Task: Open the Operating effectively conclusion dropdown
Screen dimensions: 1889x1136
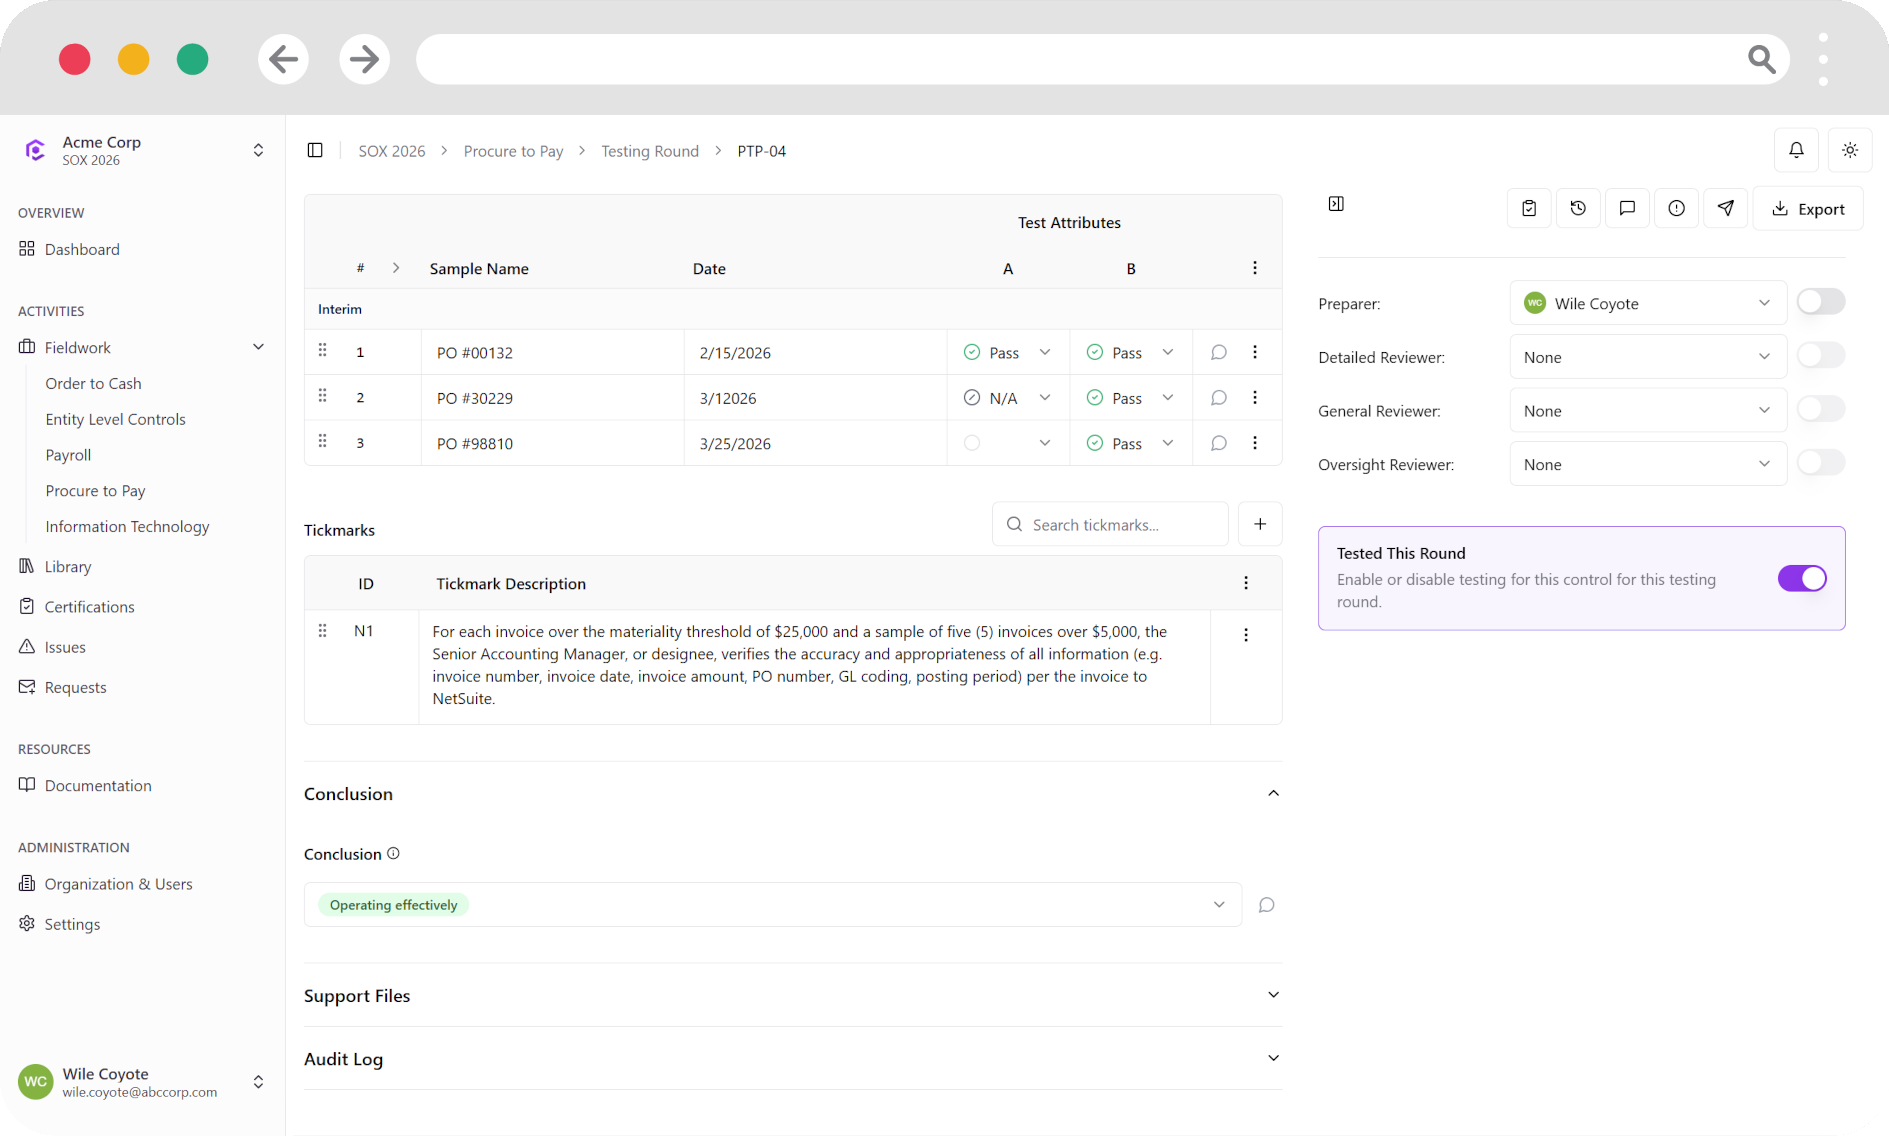Action: [772, 905]
